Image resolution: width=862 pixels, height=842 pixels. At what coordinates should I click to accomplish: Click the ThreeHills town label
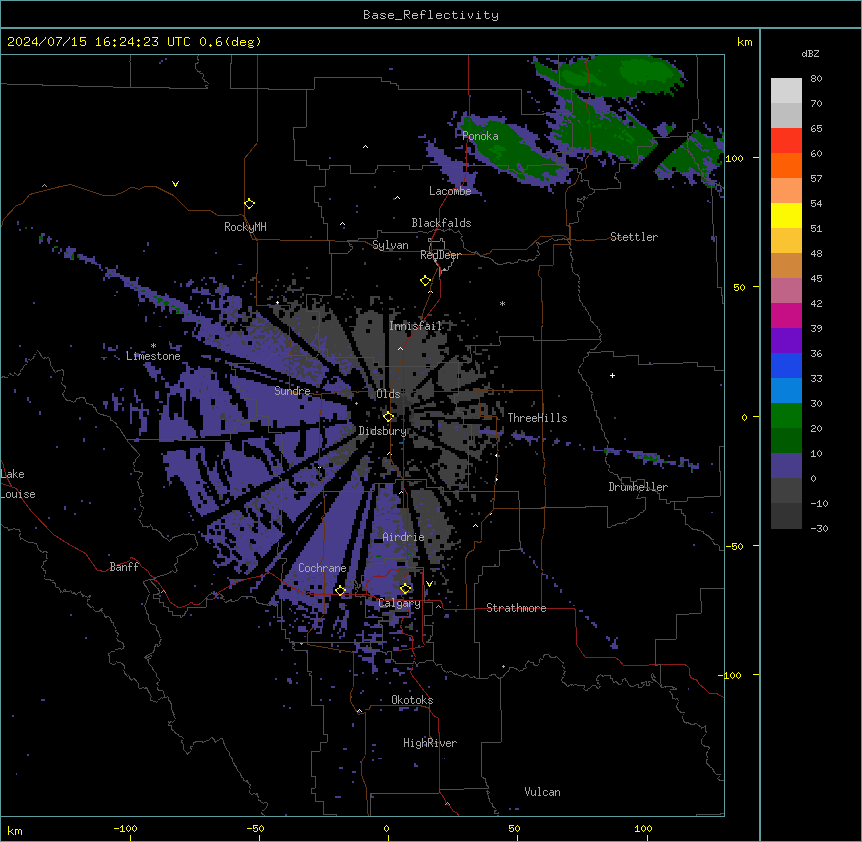(537, 418)
